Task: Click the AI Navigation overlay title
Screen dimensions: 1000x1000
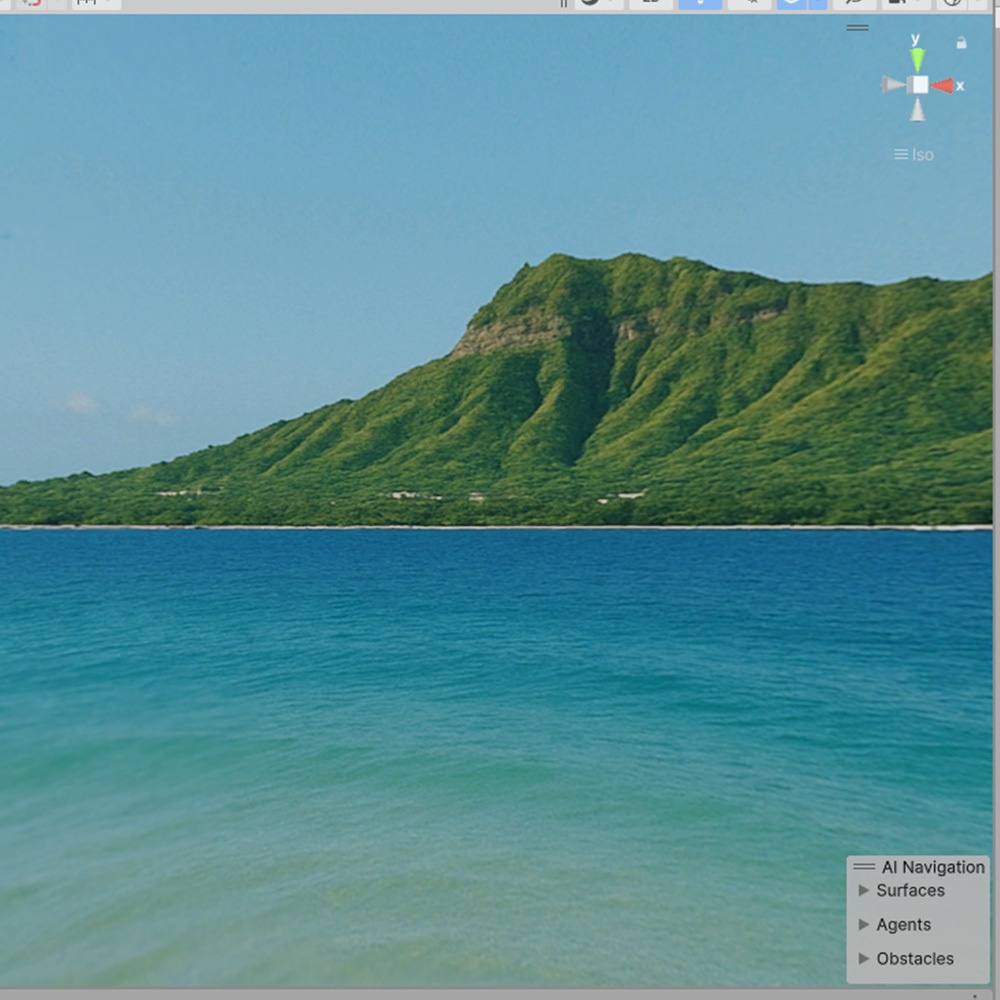Action: [933, 867]
